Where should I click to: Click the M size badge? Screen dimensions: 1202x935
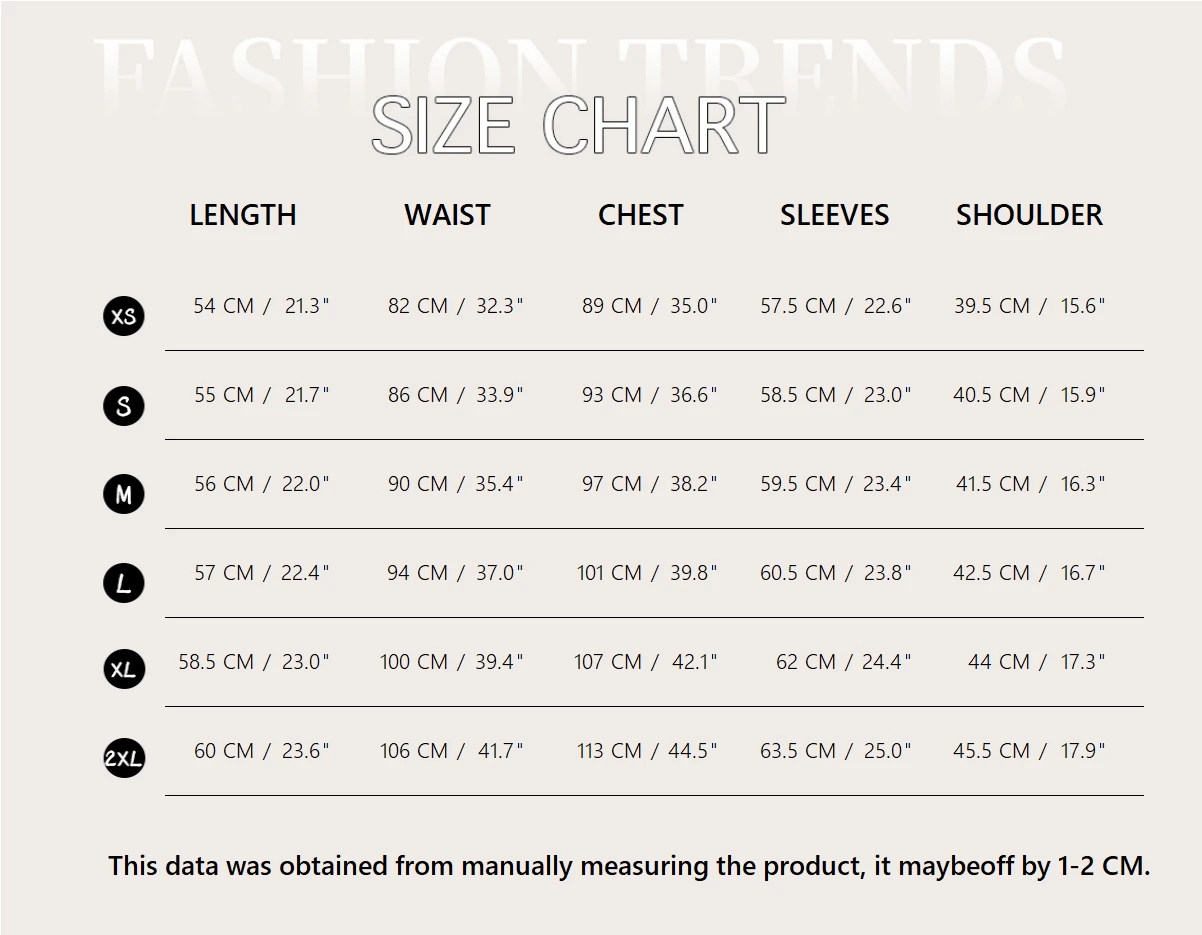(x=124, y=494)
